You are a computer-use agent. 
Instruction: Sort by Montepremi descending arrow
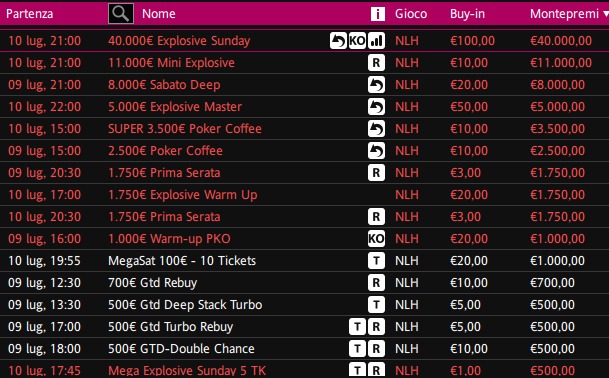[606, 14]
